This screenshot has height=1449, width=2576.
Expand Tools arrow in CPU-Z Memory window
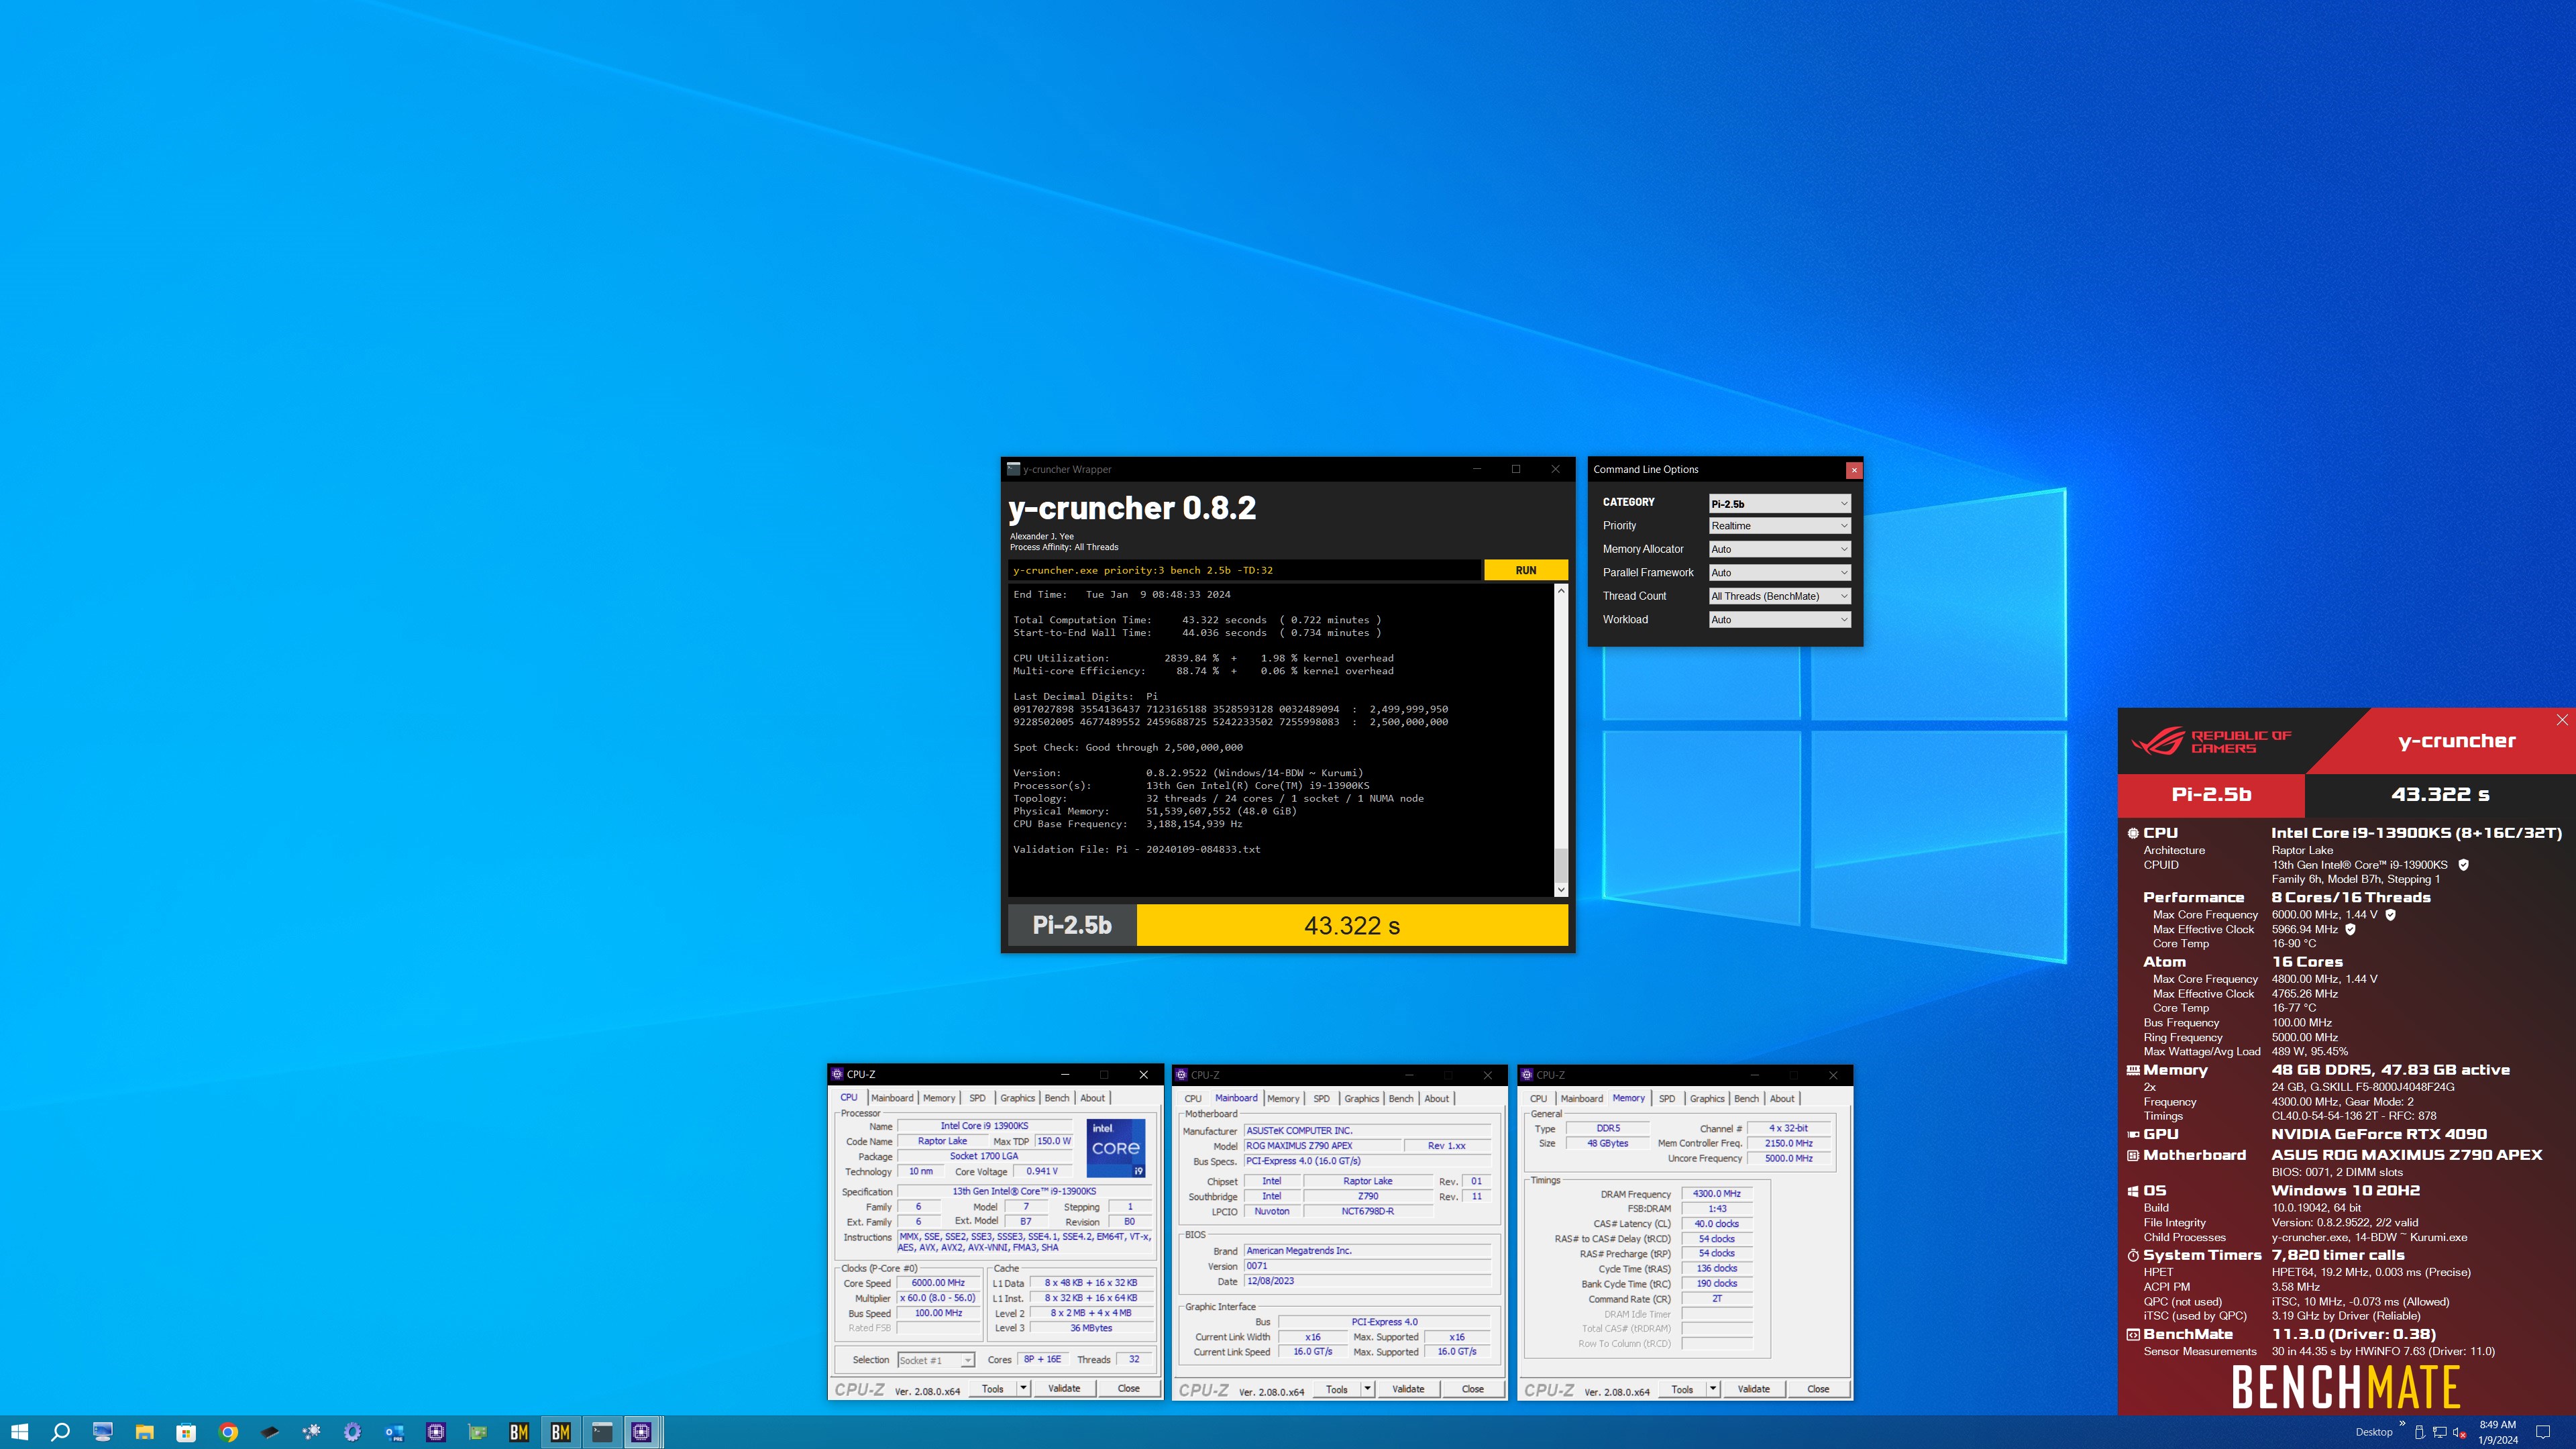[1712, 1389]
